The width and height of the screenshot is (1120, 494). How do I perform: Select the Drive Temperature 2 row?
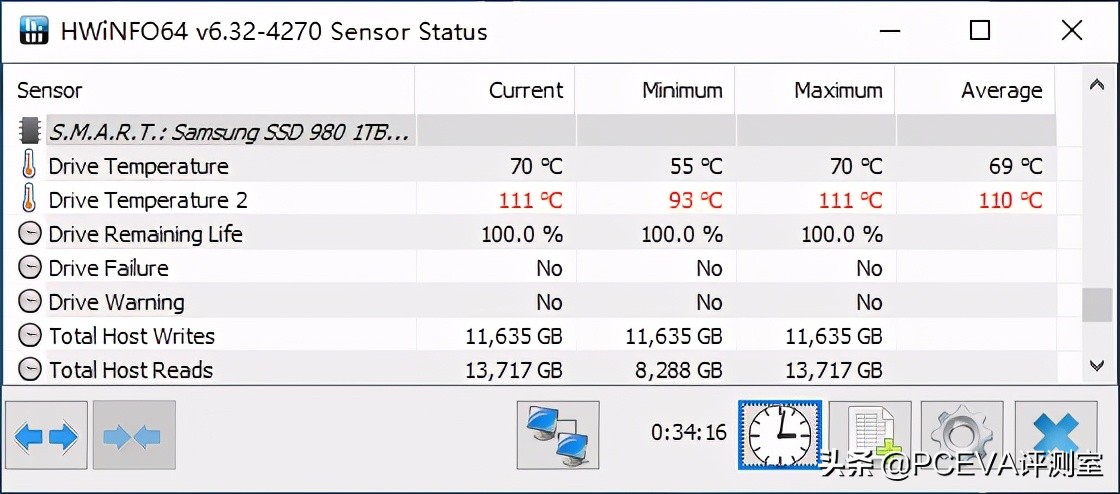[148, 200]
